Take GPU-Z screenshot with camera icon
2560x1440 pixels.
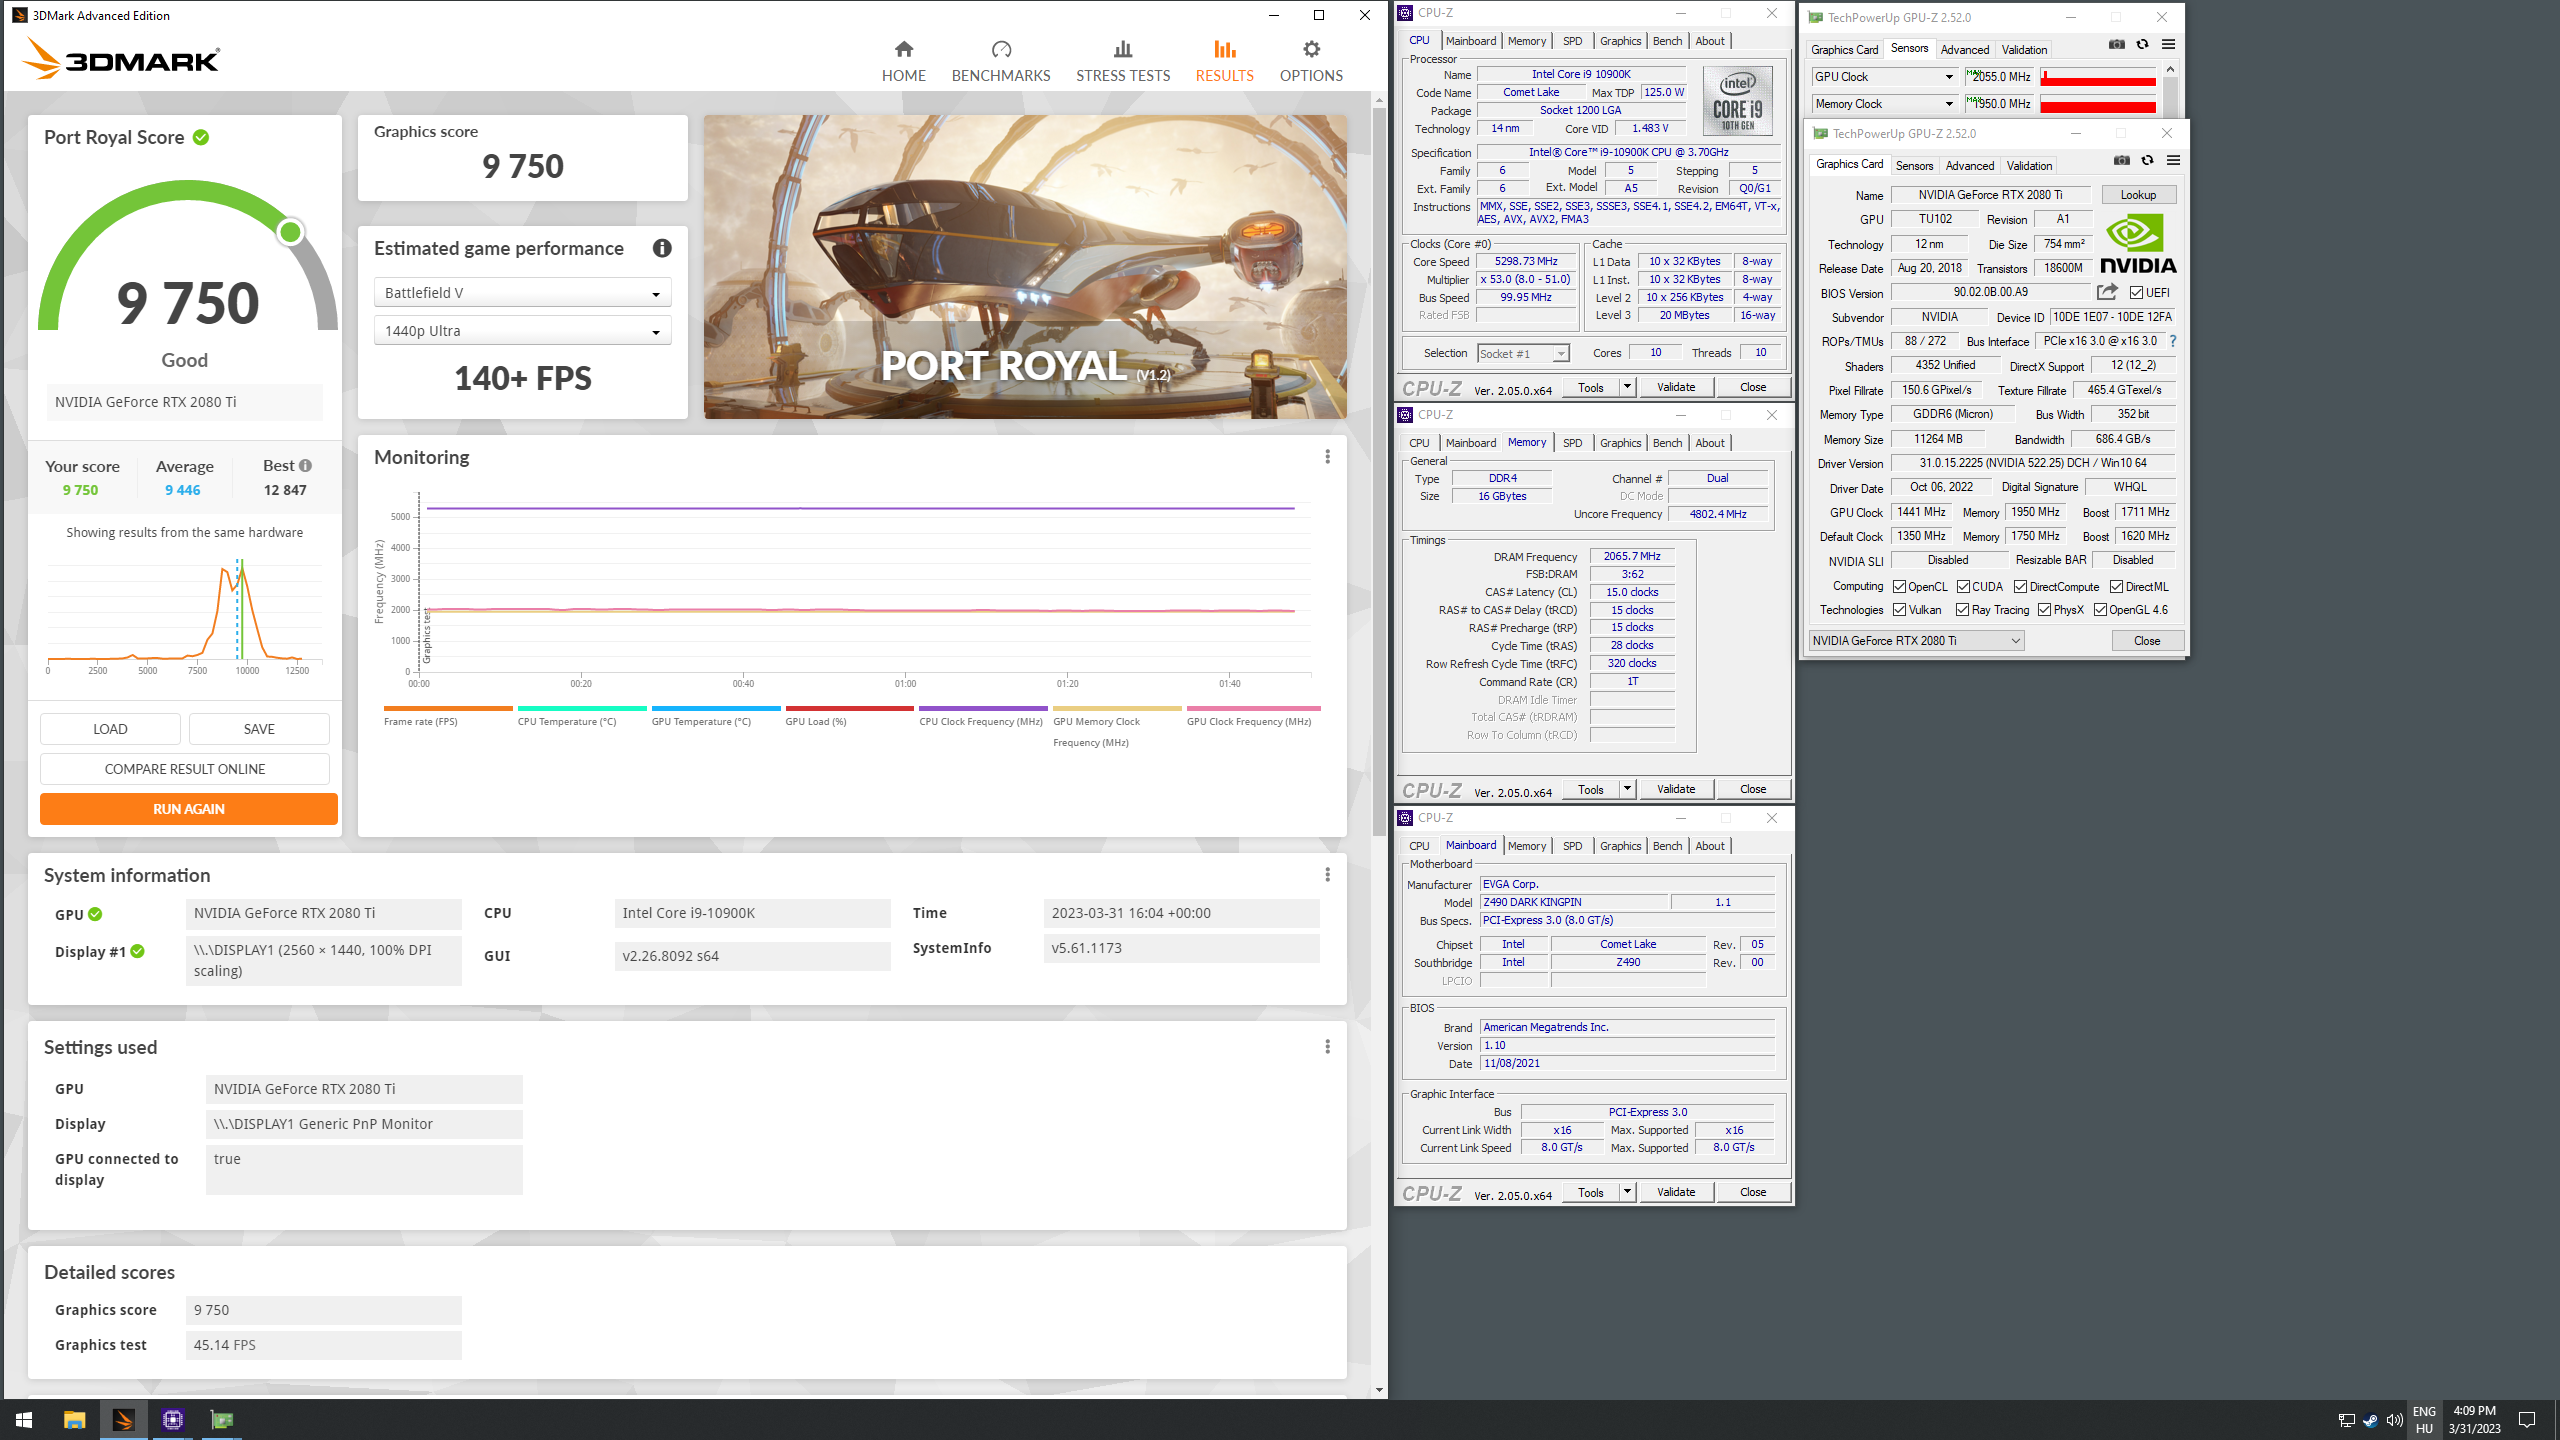2122,161
